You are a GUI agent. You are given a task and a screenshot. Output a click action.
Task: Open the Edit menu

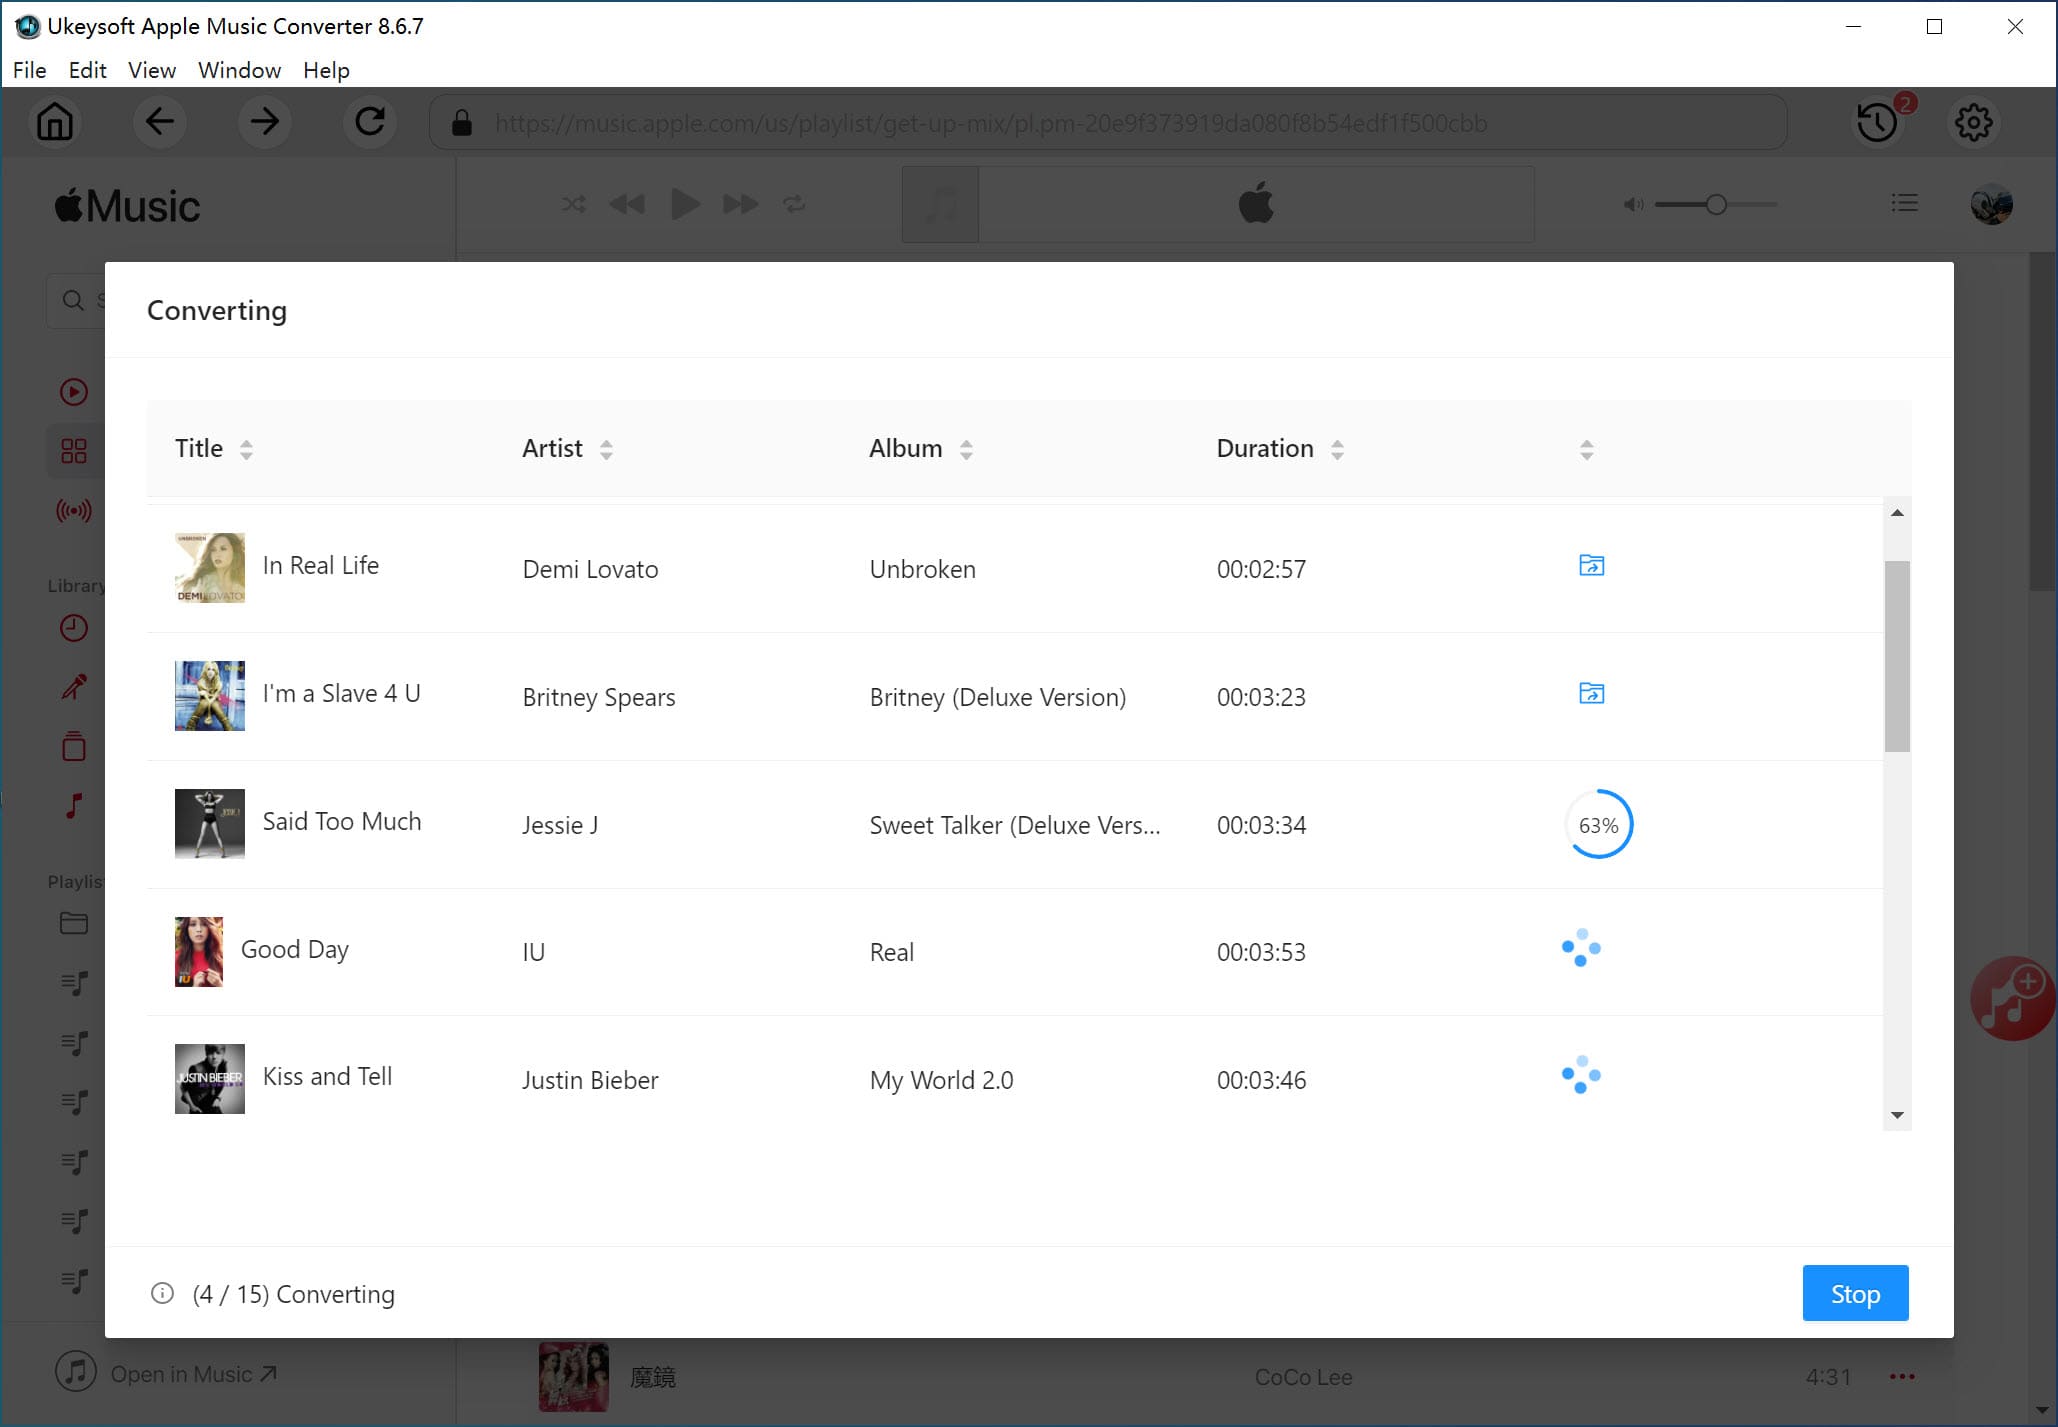coord(86,69)
